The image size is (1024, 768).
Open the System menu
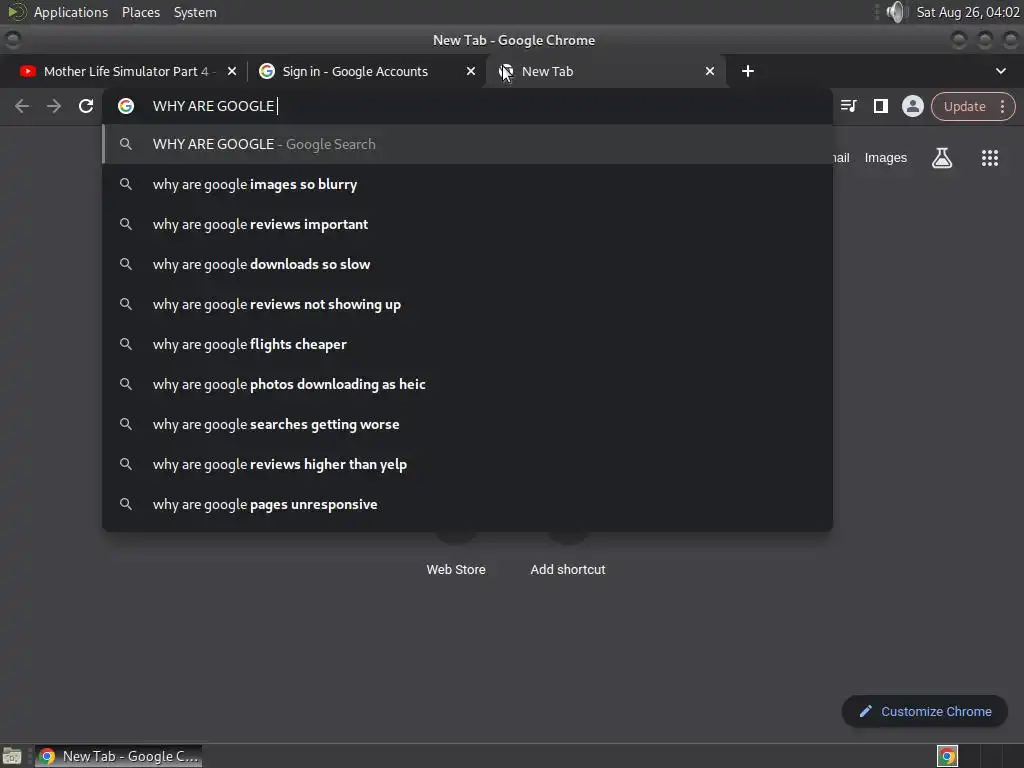(195, 12)
